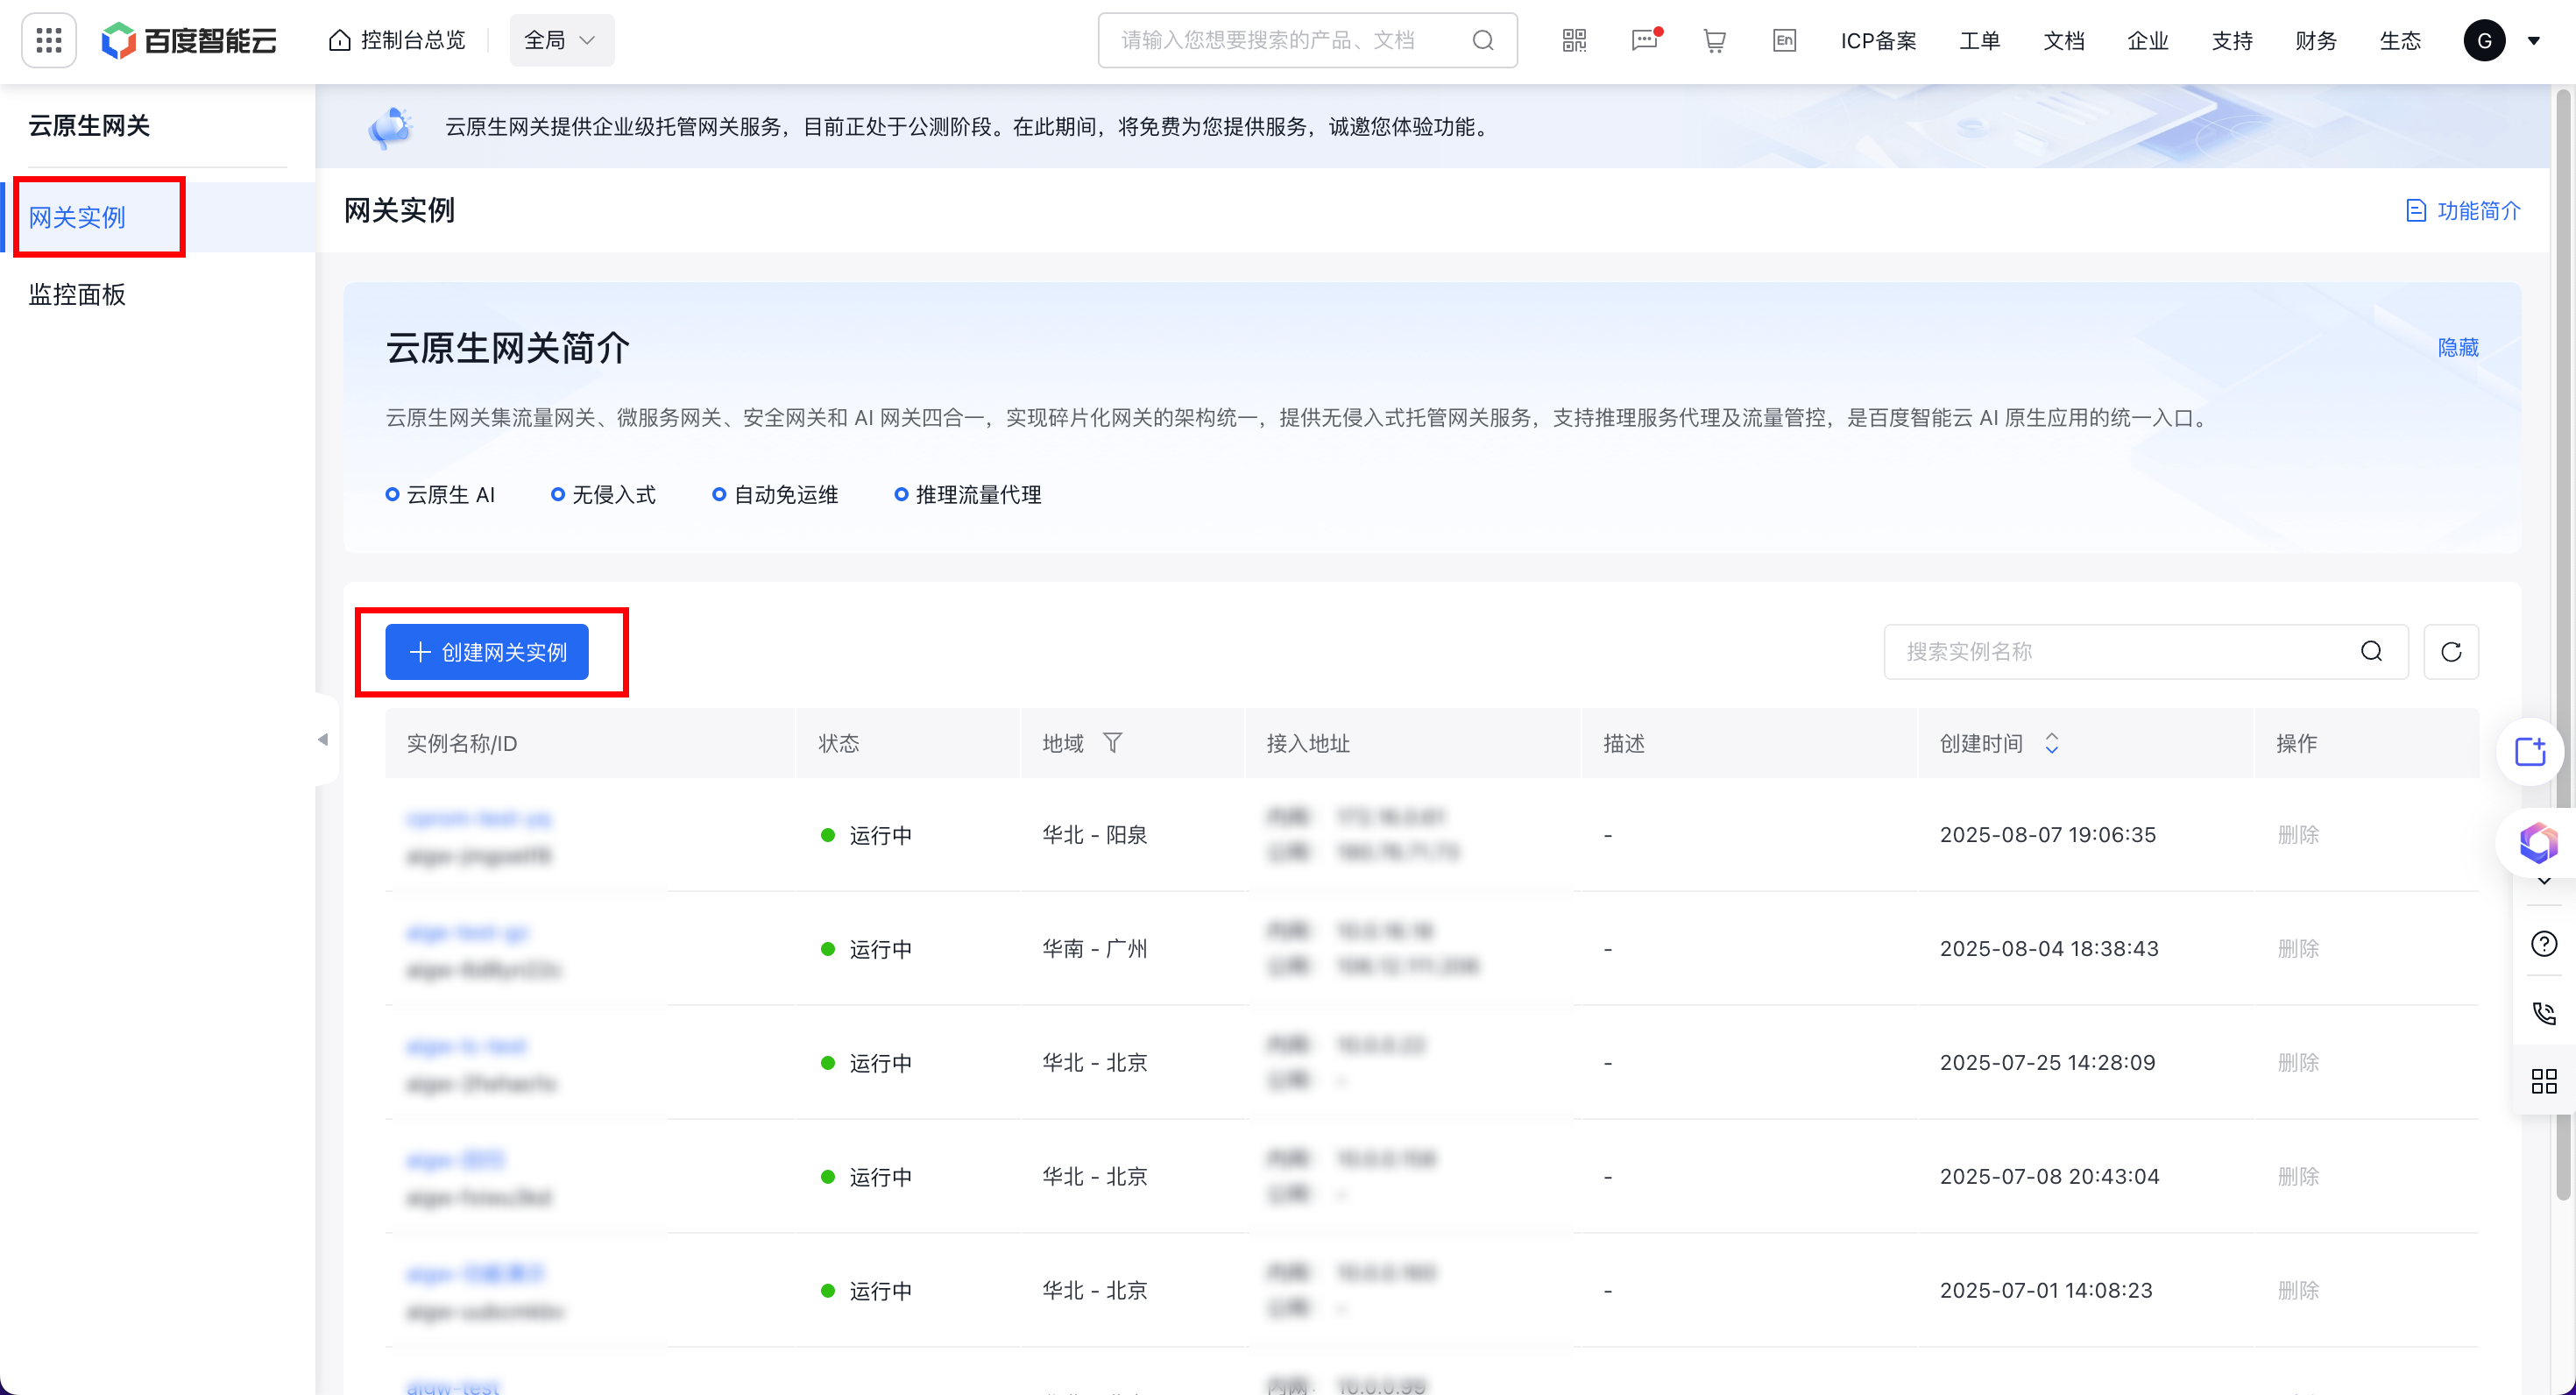Viewport: 2576px width, 1395px height.
Task: Open ICP备案 menu
Action: (1878, 40)
